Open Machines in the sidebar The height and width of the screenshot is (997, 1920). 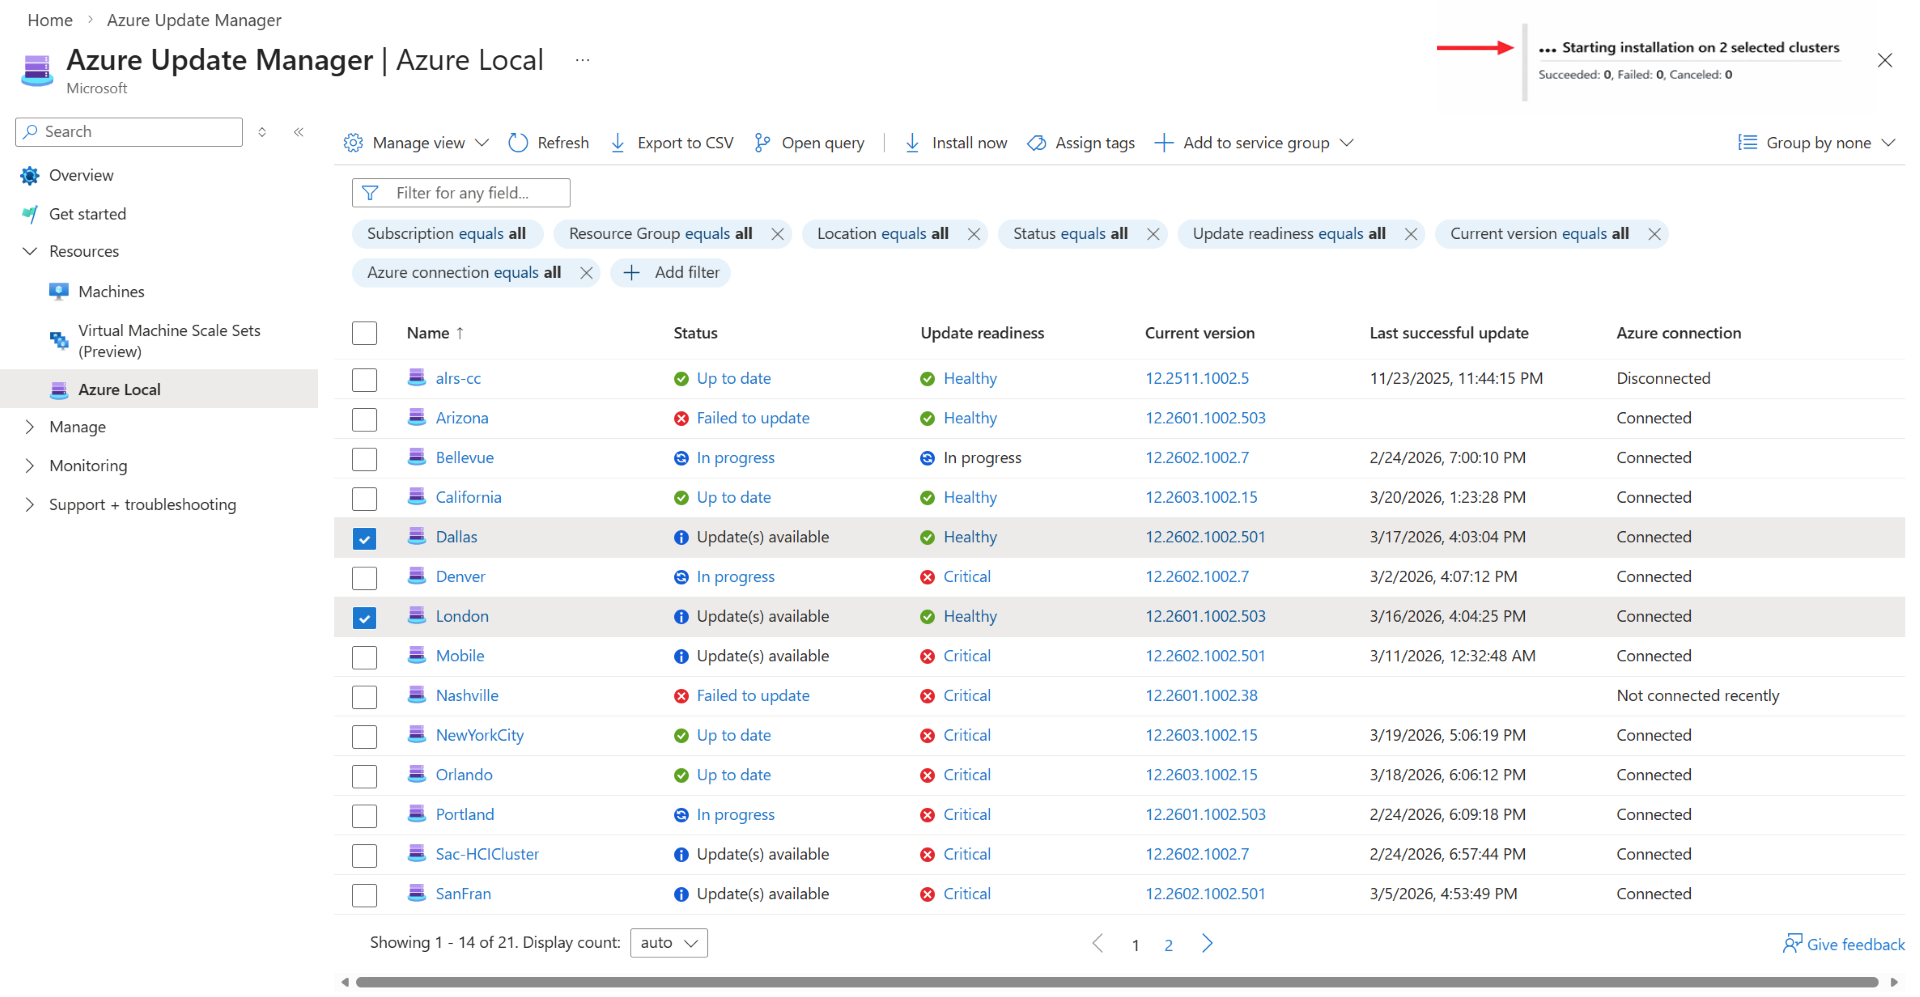[111, 292]
